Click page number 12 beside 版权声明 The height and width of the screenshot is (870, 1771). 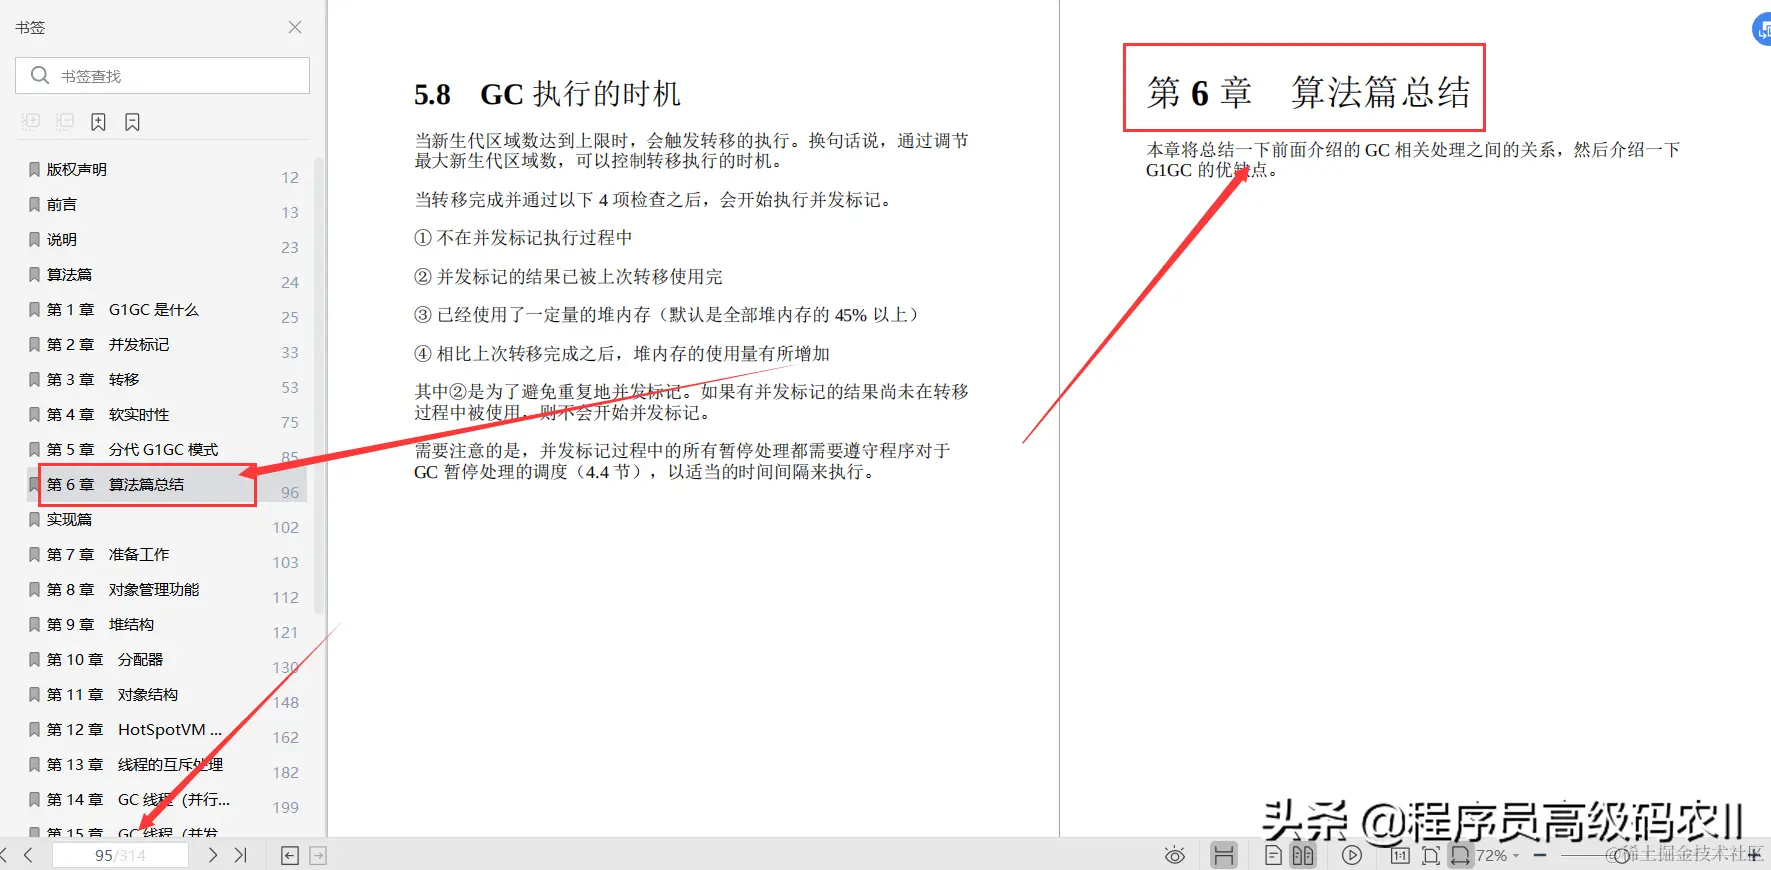tap(290, 177)
